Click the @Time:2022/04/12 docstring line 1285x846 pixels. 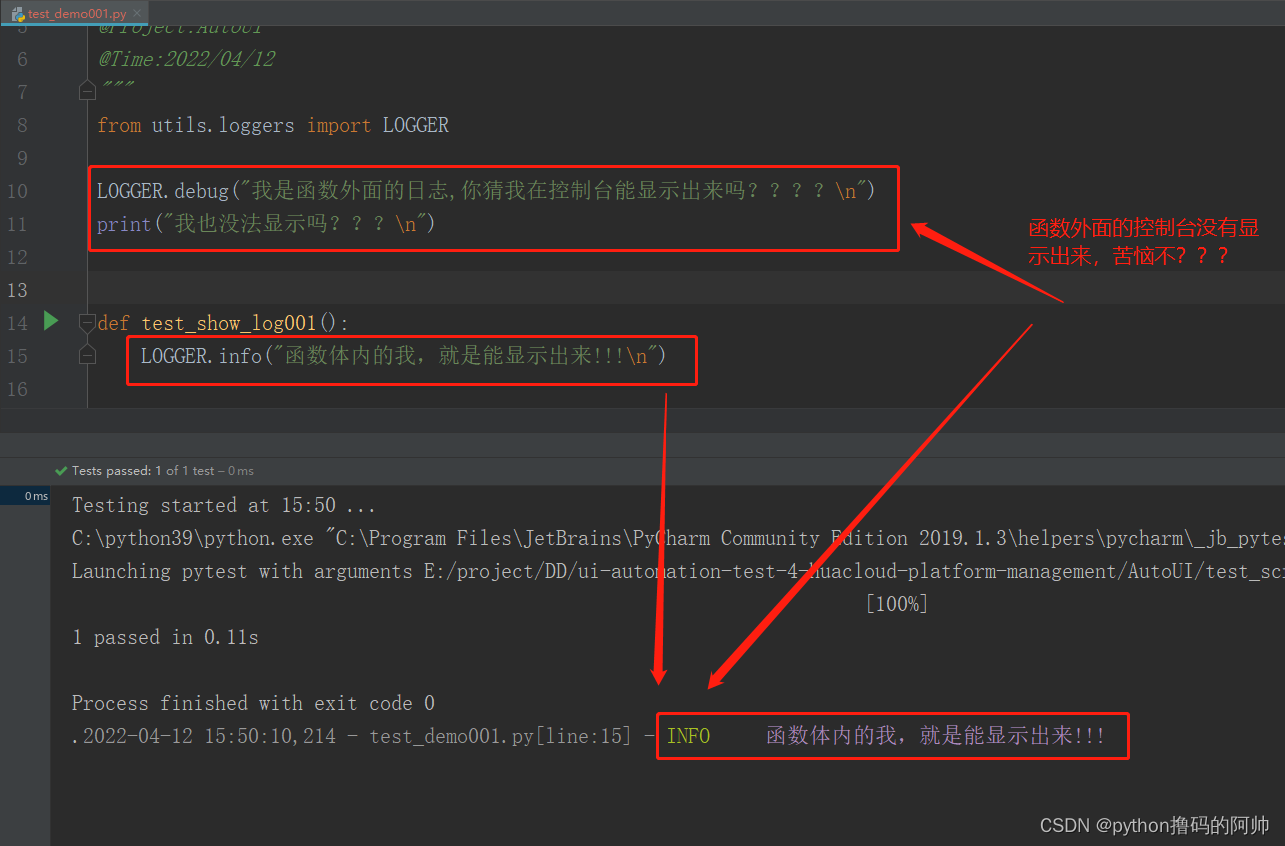(x=186, y=59)
